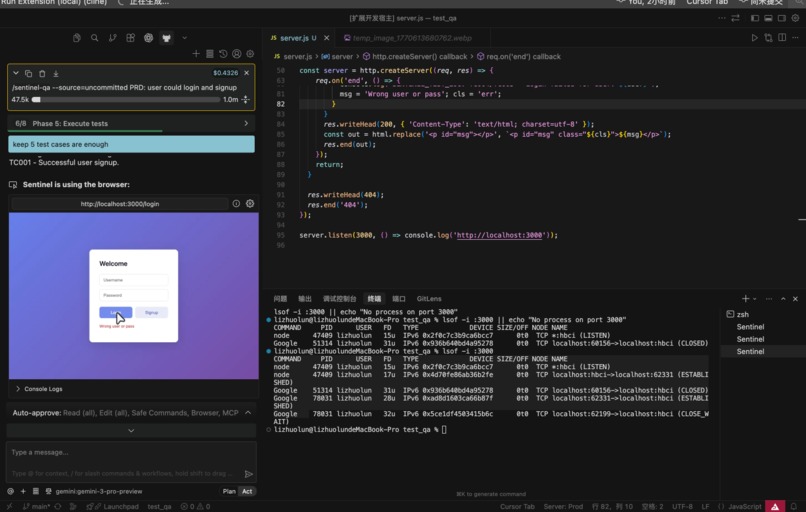Screen dimensions: 806x512
Task: Open new terminal dropdown arrow
Action: (x=755, y=299)
